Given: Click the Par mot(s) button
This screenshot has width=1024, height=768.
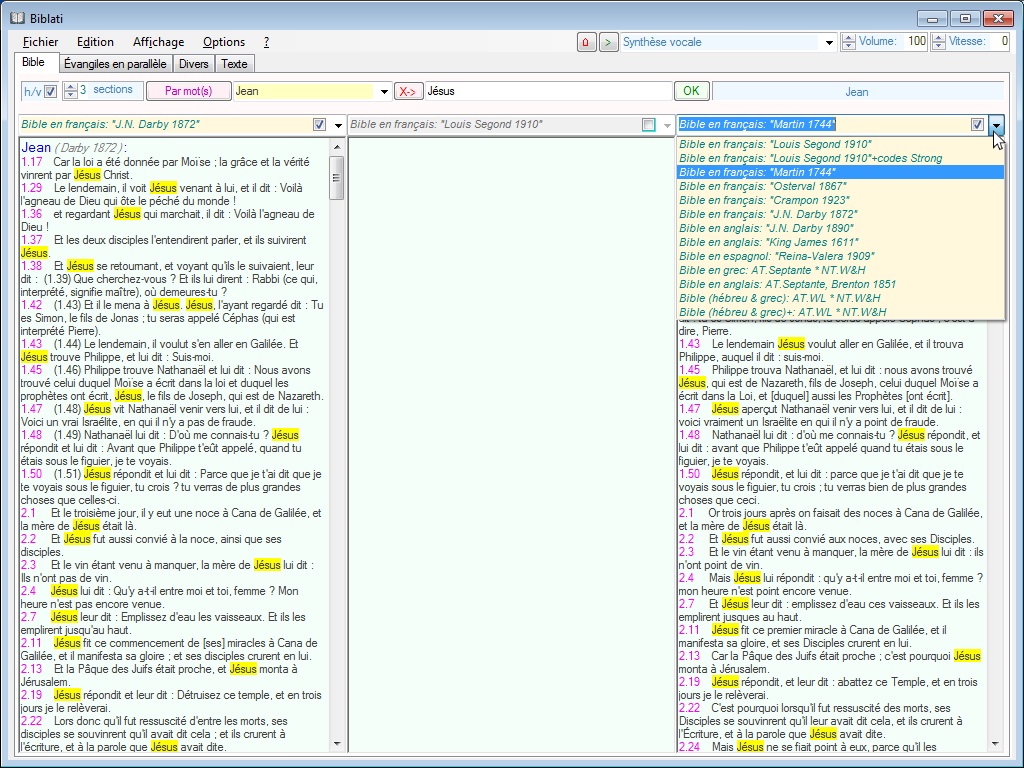Looking at the screenshot, I should 188,91.
